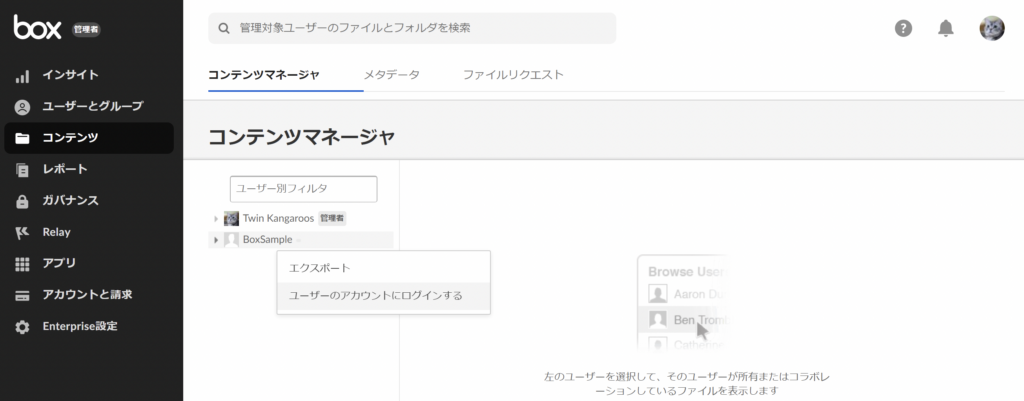The image size is (1024, 401).
Task: Switch to the ファイルリクエスト tab
Action: pyautogui.click(x=513, y=74)
